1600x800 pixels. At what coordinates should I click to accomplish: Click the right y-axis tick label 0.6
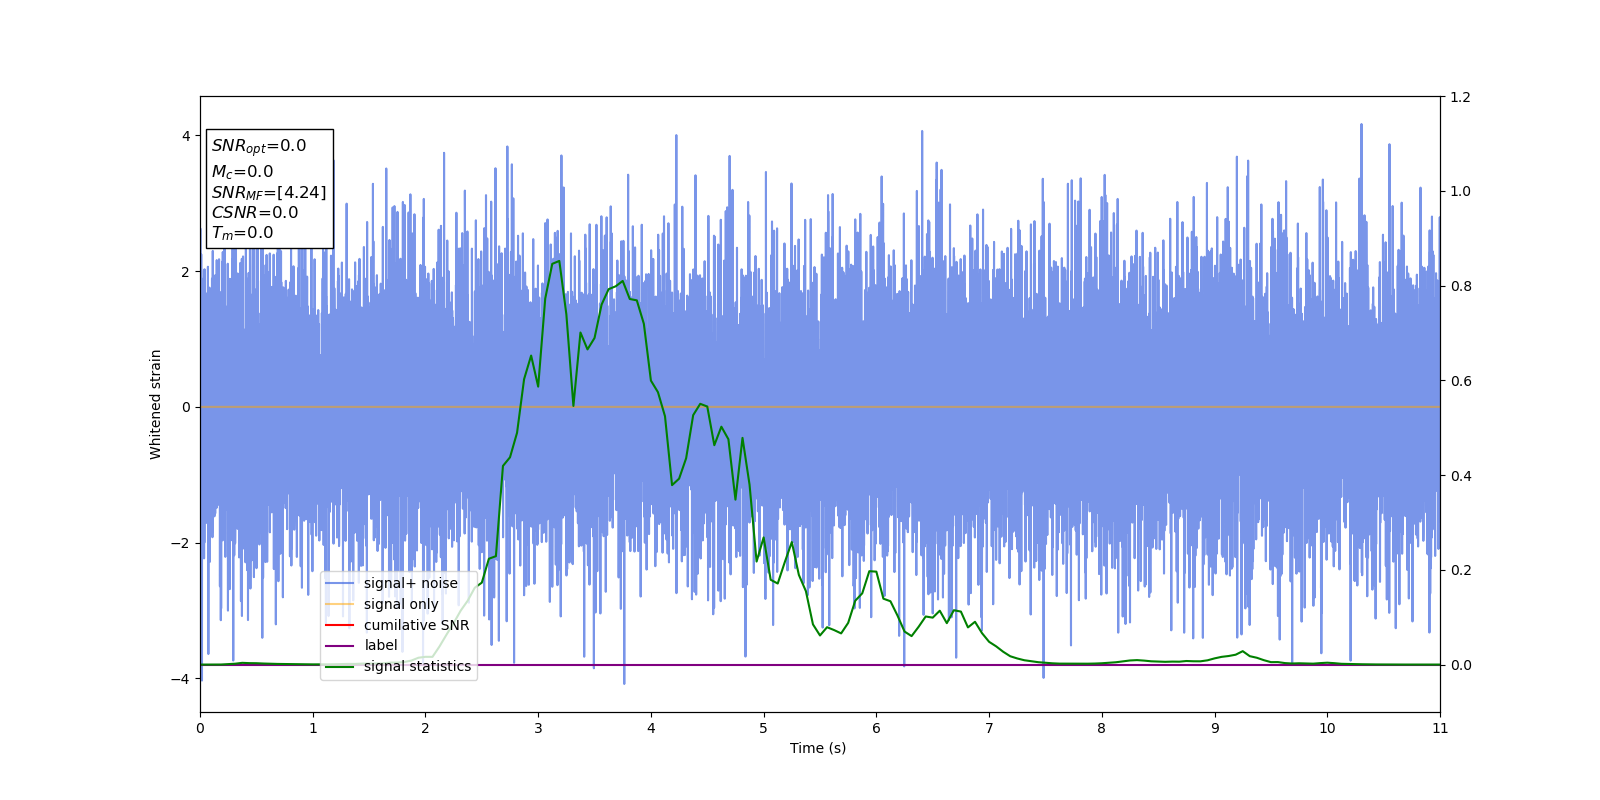tap(1461, 381)
